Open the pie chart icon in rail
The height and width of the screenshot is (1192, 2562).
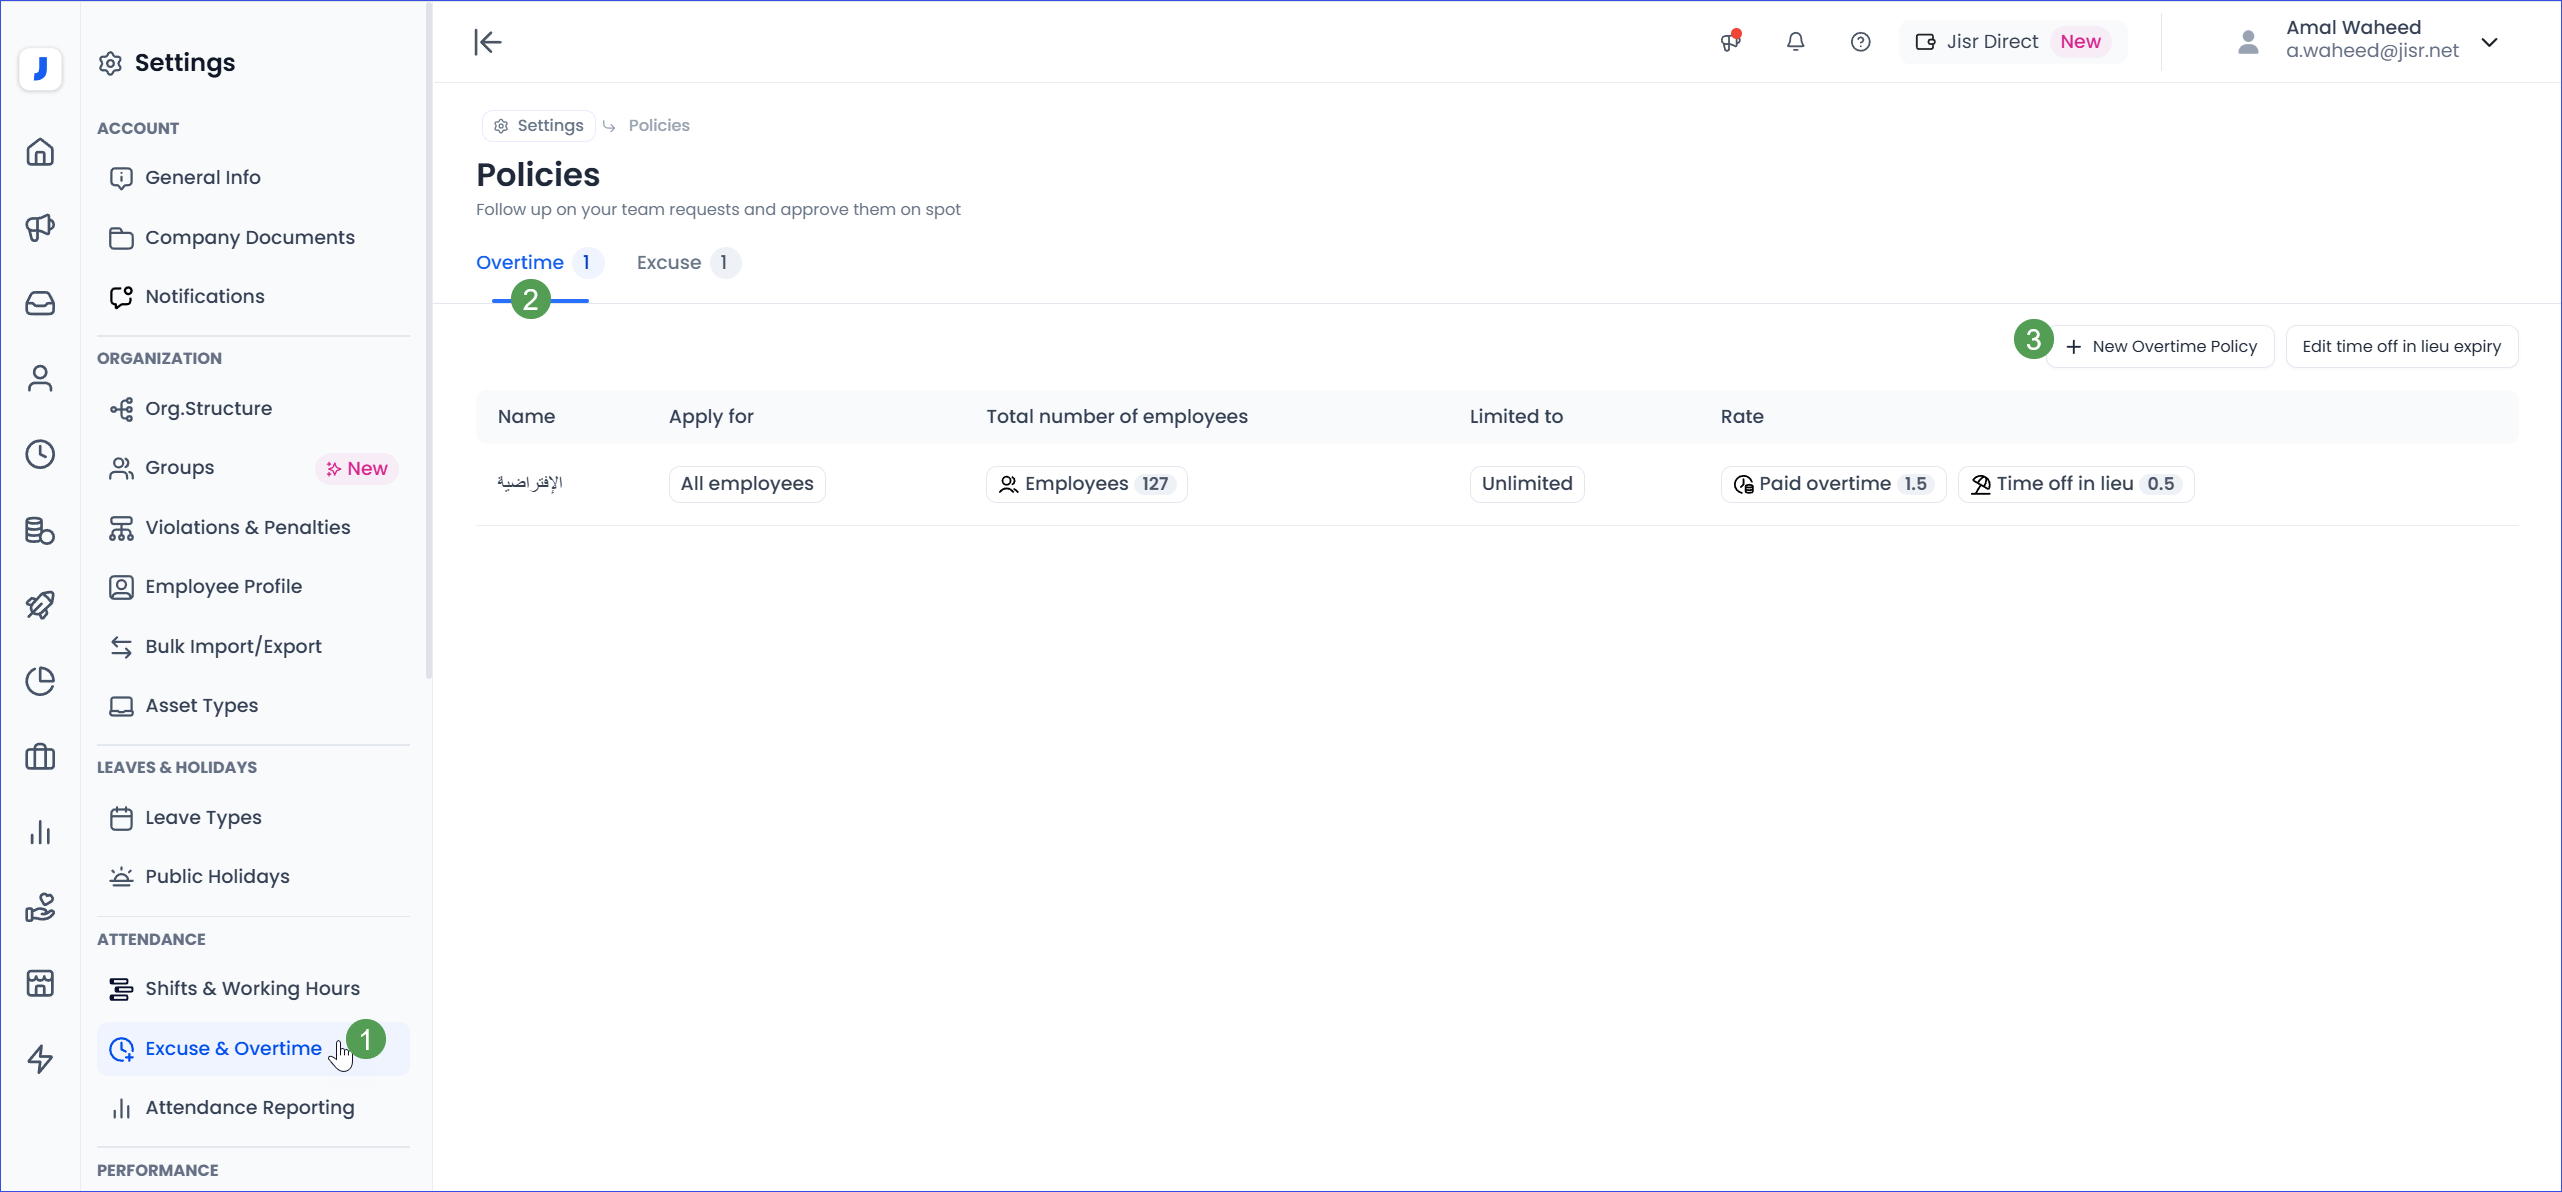coord(40,681)
